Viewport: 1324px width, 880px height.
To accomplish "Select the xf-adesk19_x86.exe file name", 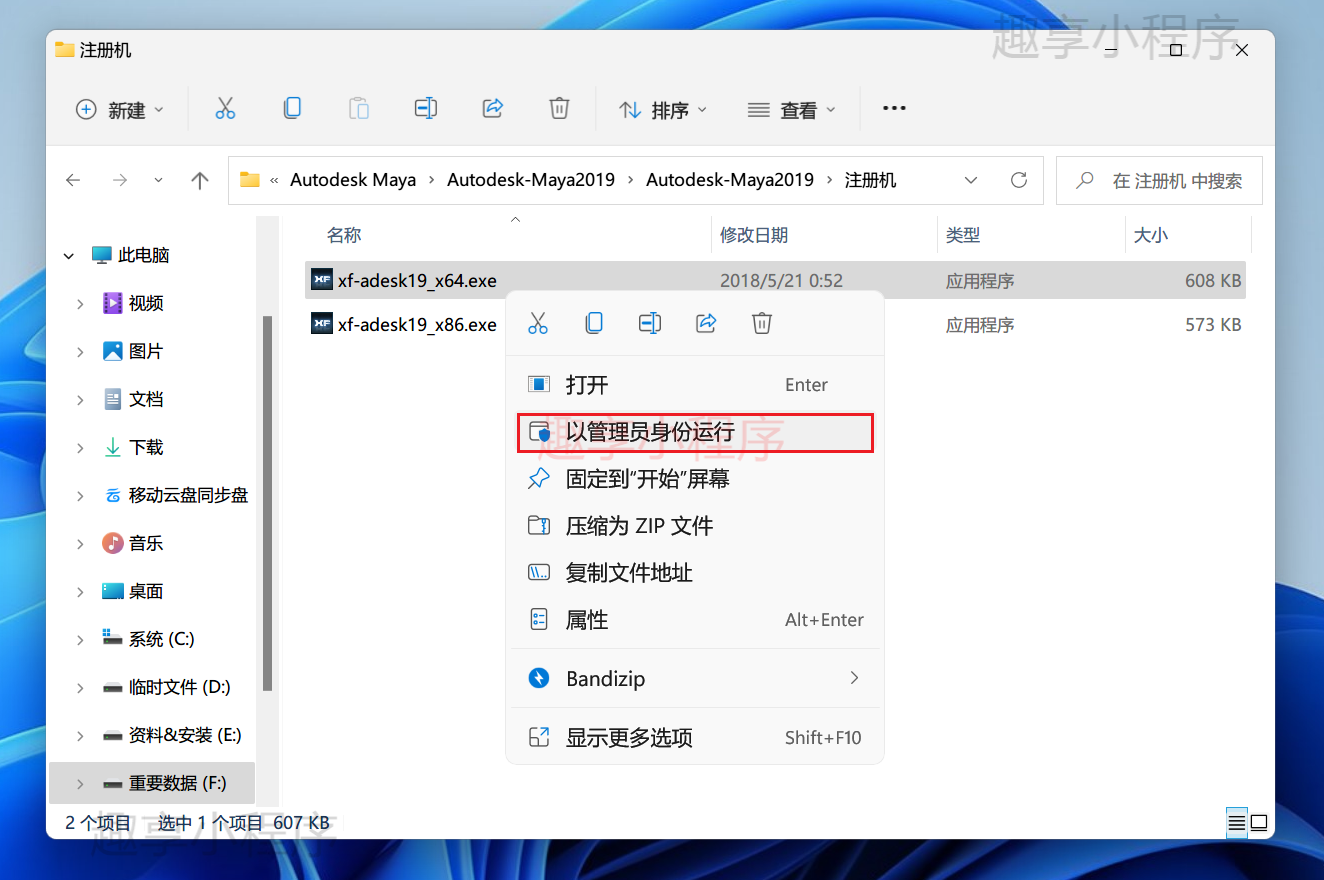I will click(417, 324).
